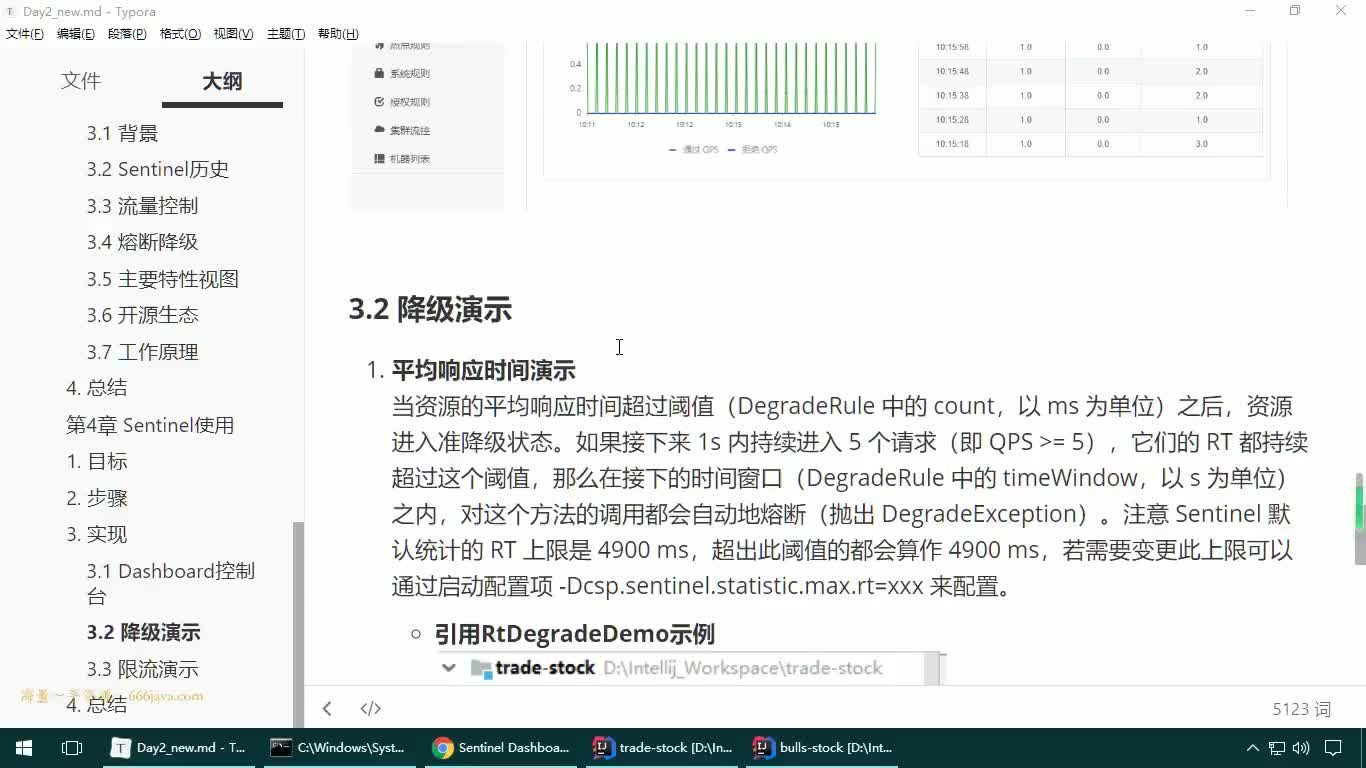
Task: Click the volume speaker tray icon
Action: (1301, 747)
